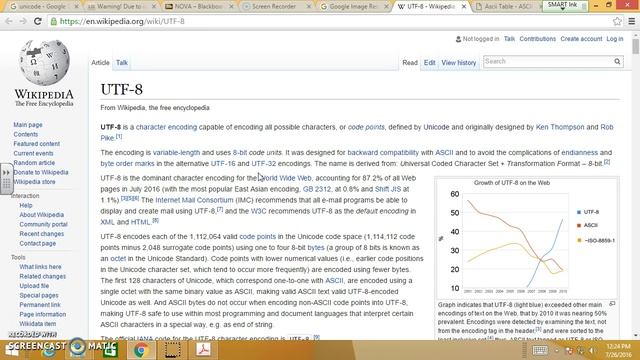This screenshot has height=360, width=640.
Task: Open the touch keyboard tray icon
Action: [x=540, y=350]
